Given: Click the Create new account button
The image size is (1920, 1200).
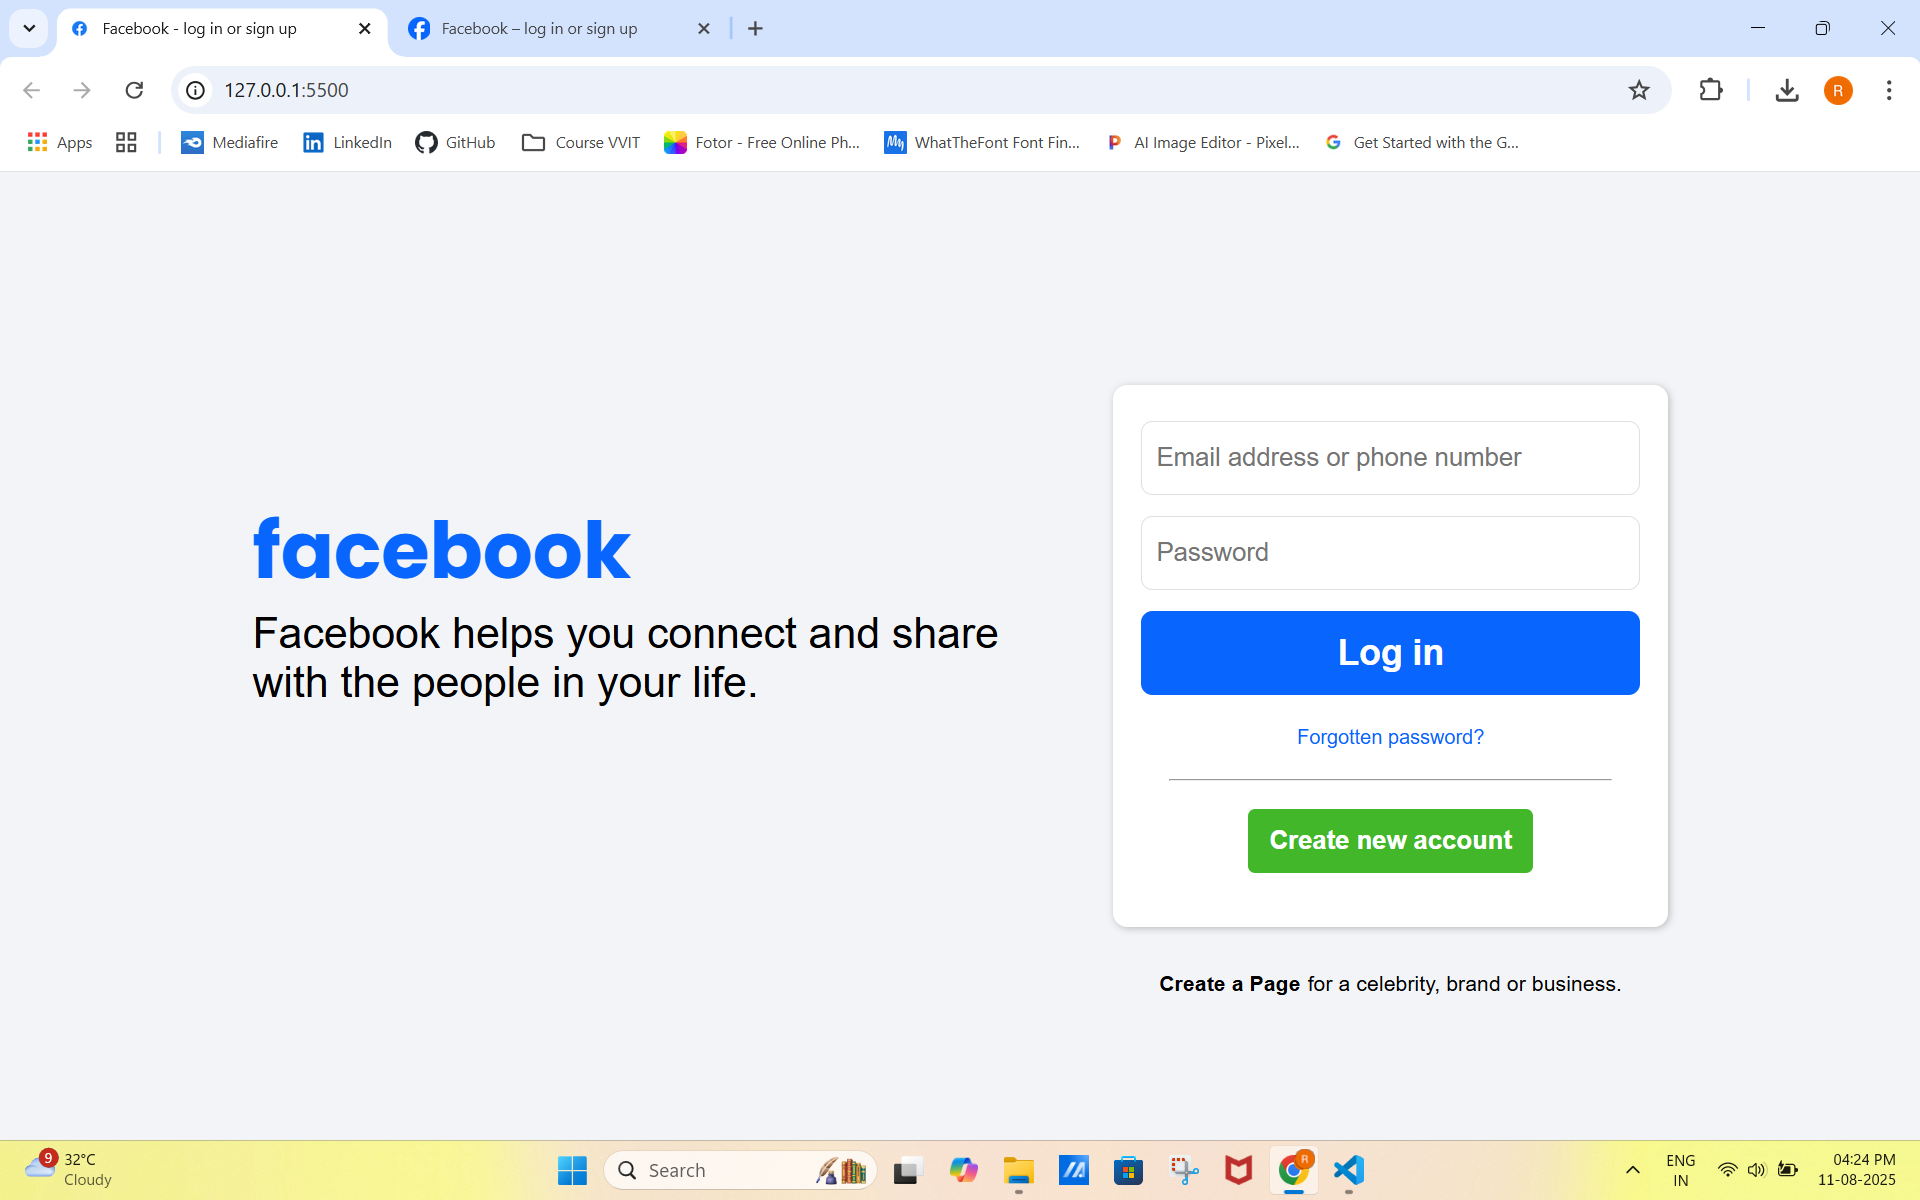Looking at the screenshot, I should (x=1390, y=841).
